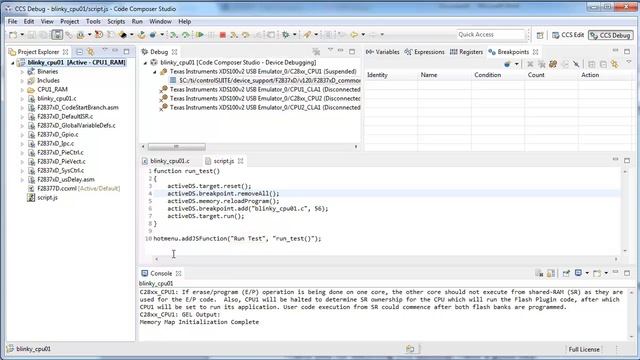Toggle Scroll Lock in Console toolbar
The width and height of the screenshot is (640, 360).
[551, 273]
